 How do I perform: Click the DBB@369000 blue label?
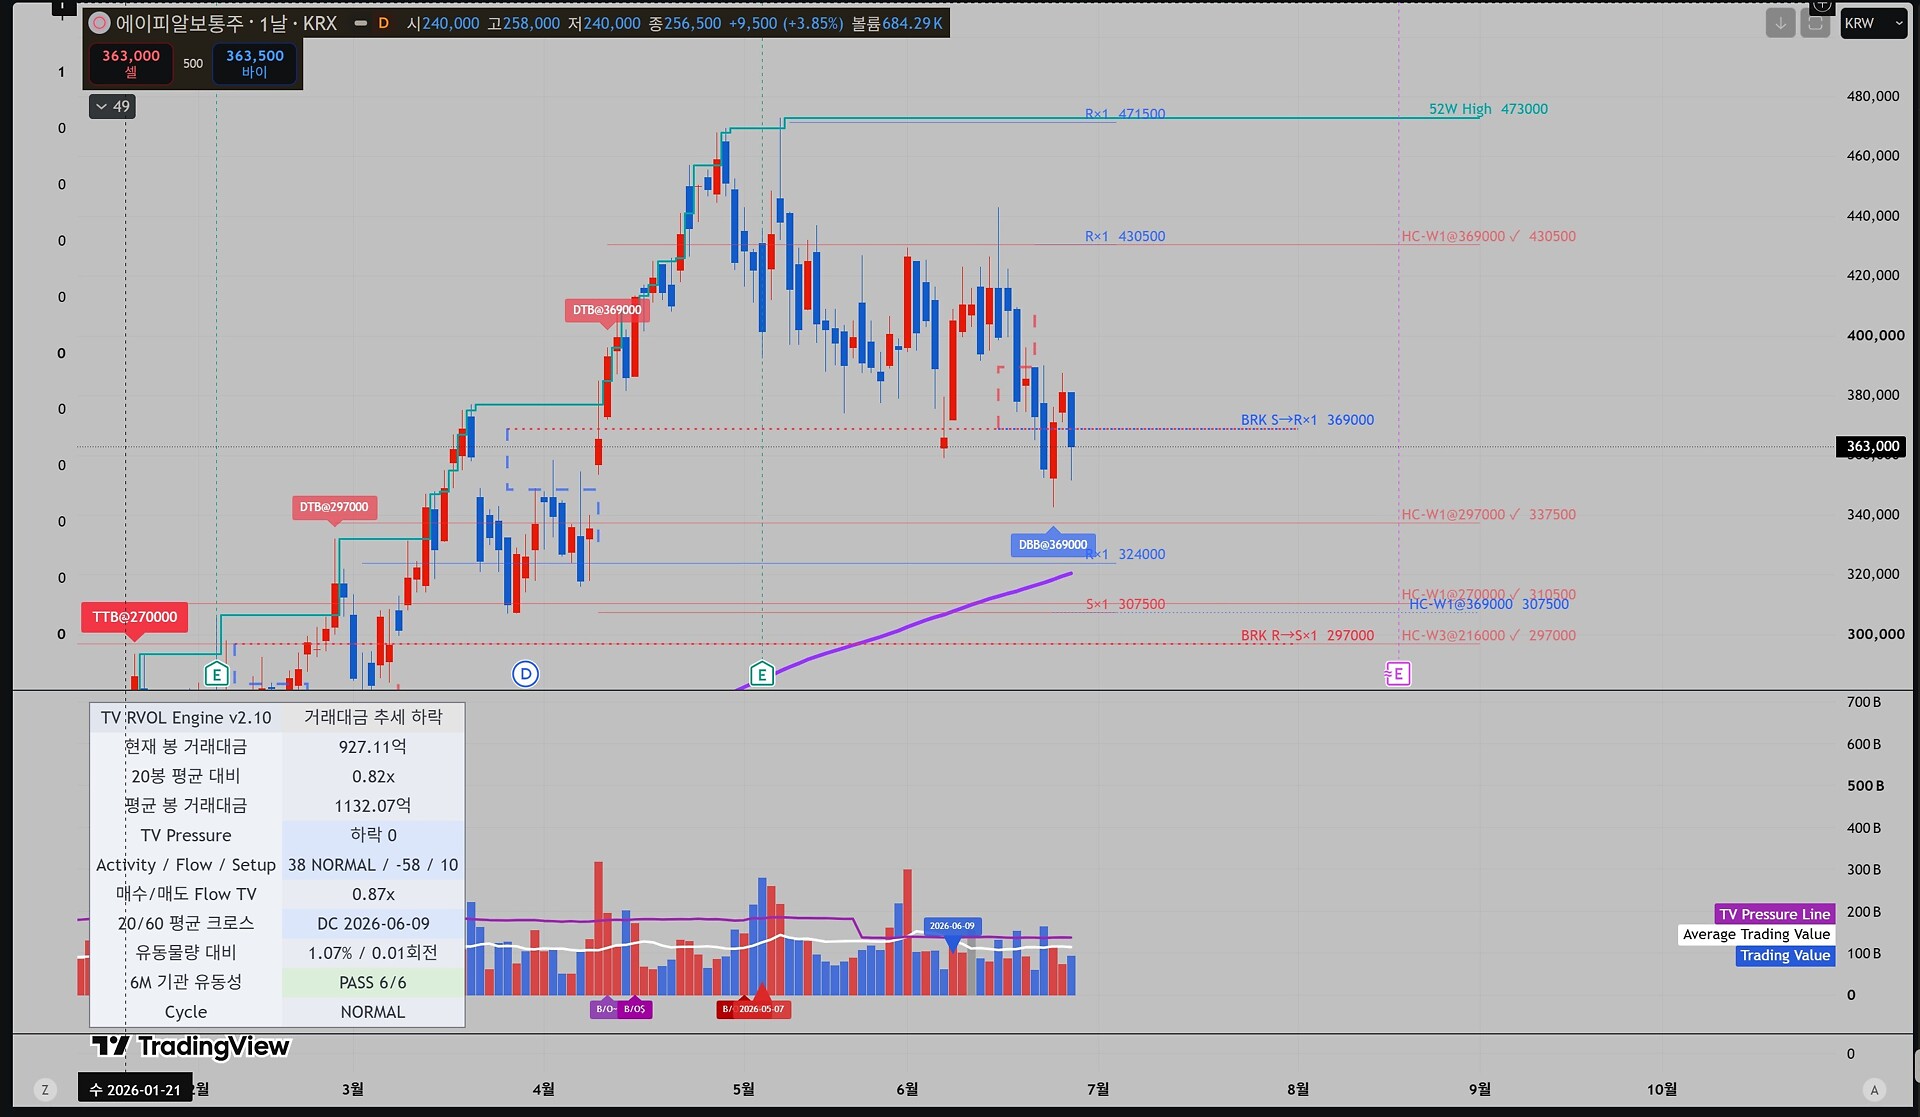click(x=1053, y=545)
